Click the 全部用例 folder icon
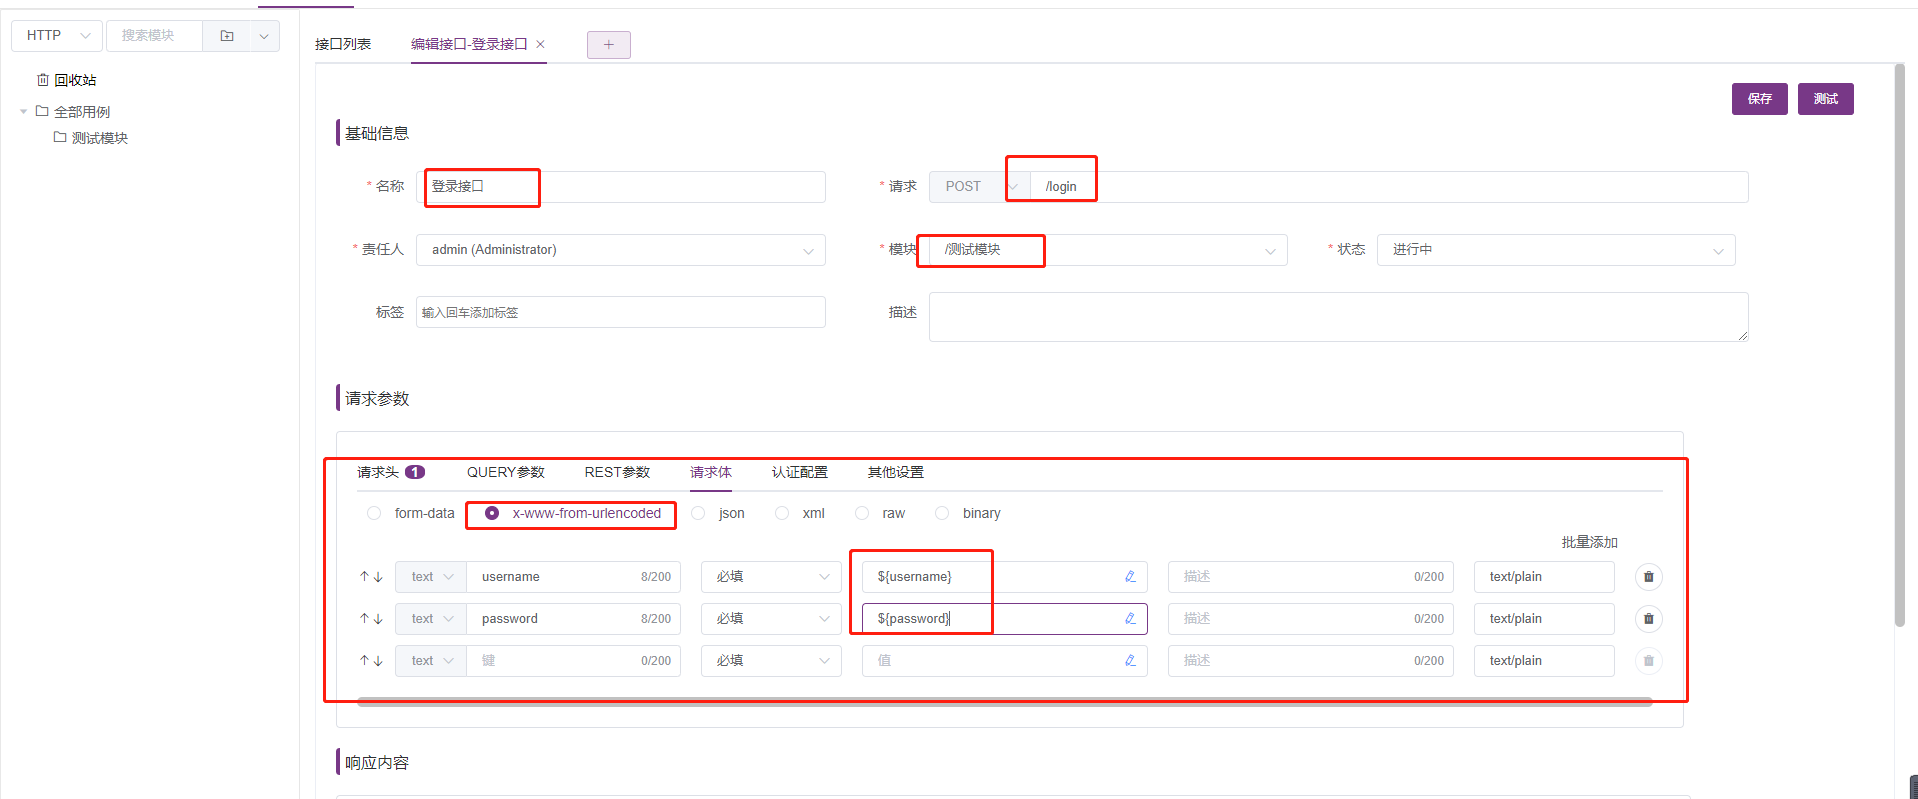 42,111
